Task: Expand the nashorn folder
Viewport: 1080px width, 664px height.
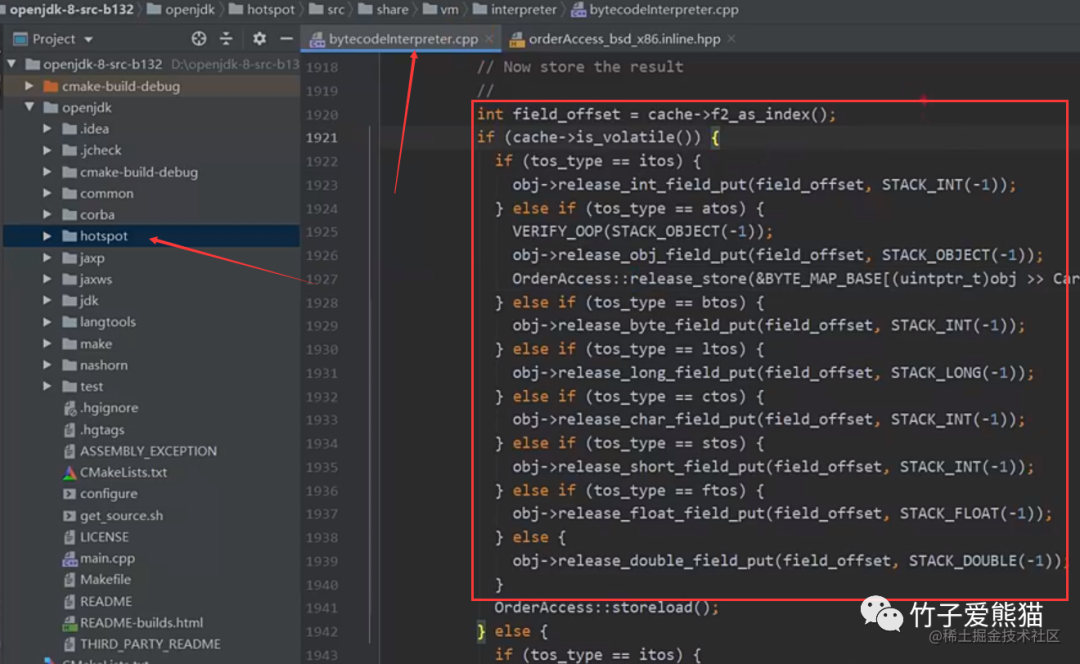Action: point(47,365)
